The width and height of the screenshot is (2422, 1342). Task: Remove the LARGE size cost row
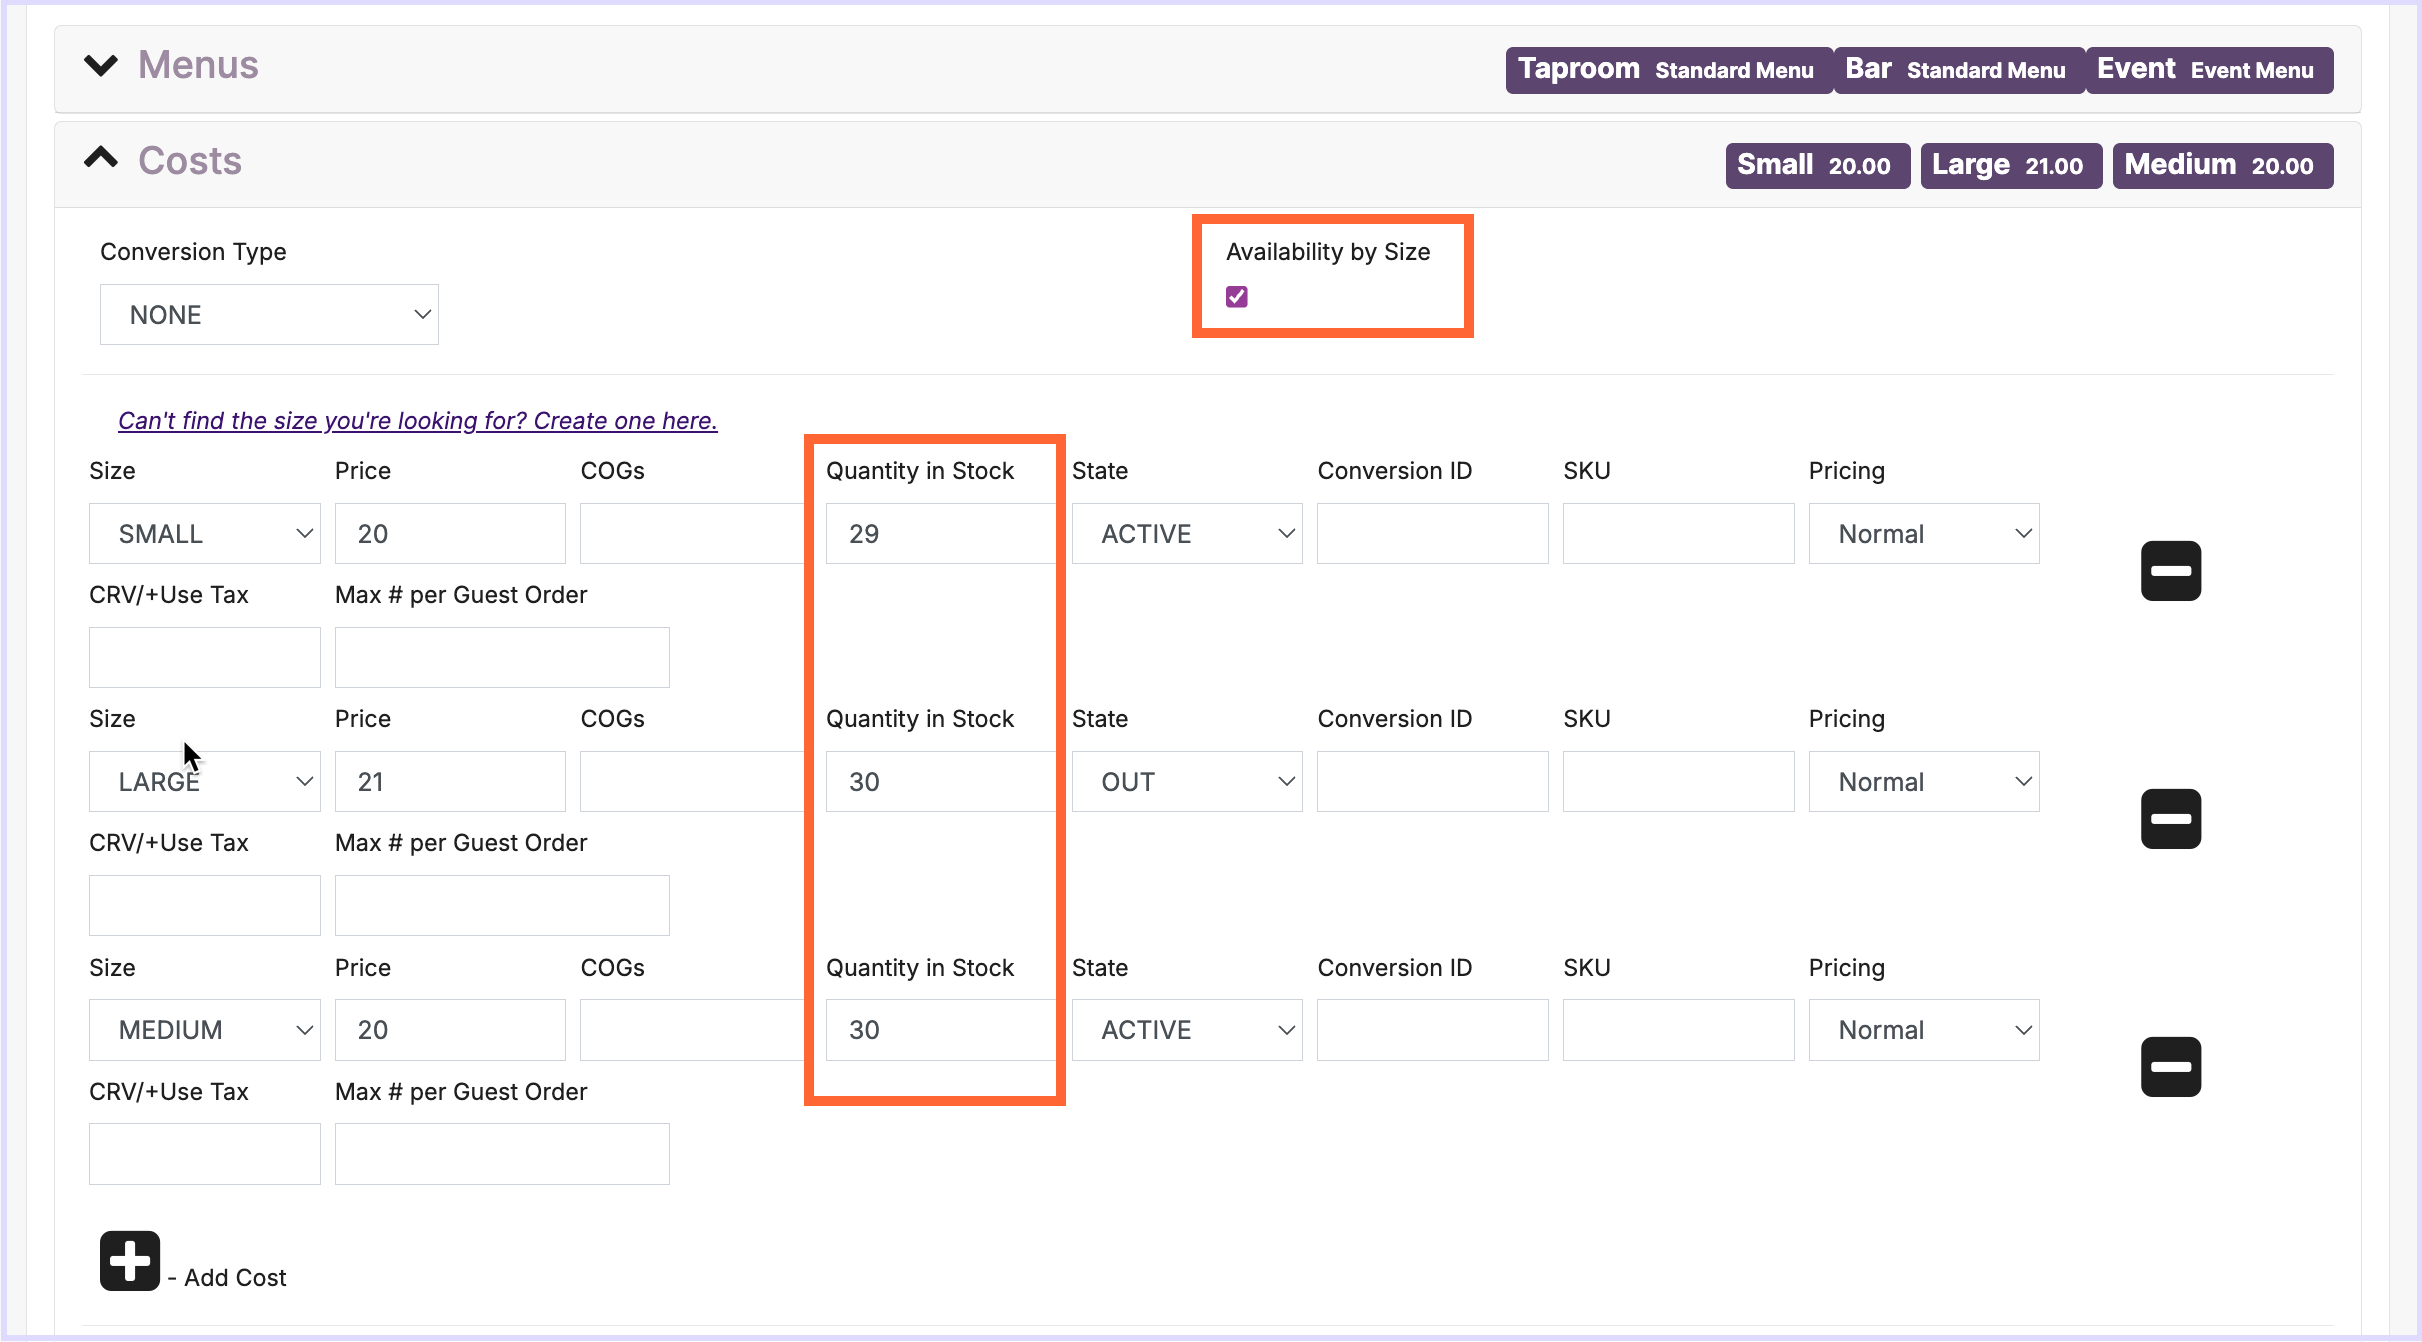[2170, 819]
